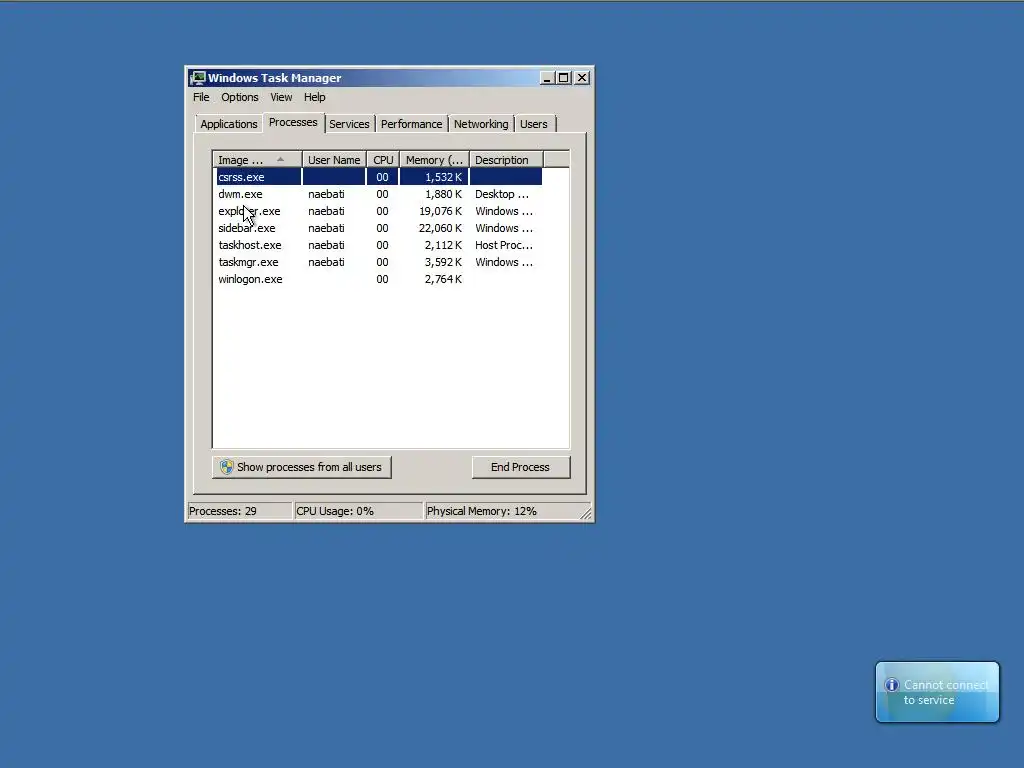The width and height of the screenshot is (1024, 768).
Task: Click the Cannot connect to service notification
Action: 937,692
